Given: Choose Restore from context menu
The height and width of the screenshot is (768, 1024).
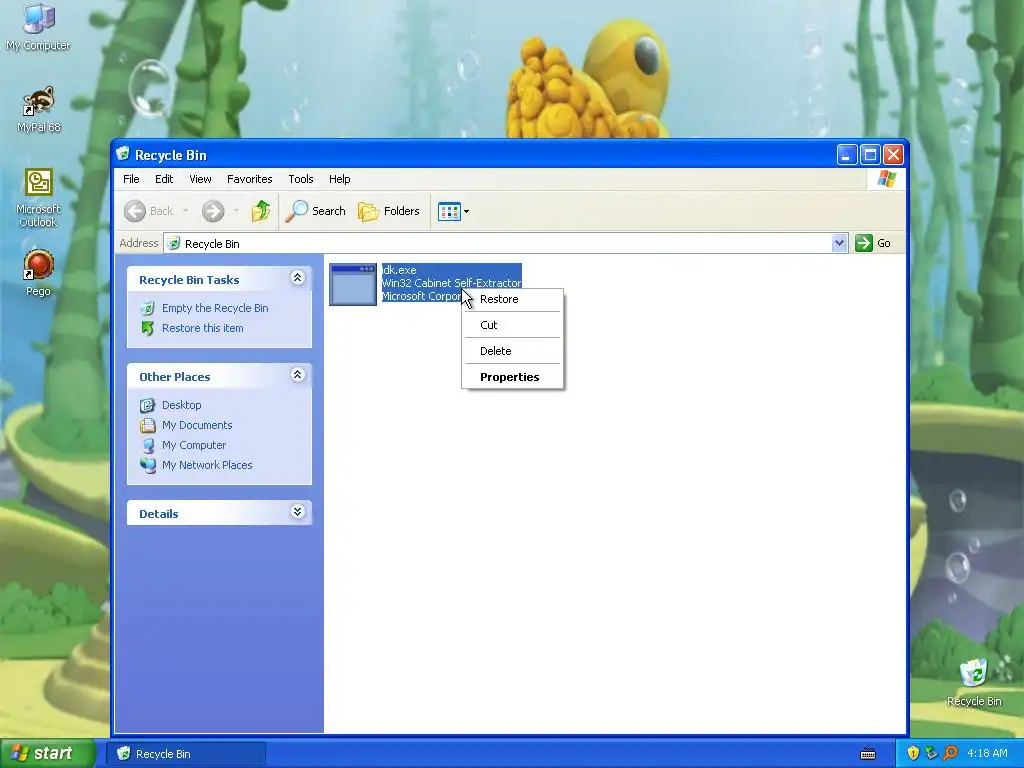Looking at the screenshot, I should (x=512, y=299).
